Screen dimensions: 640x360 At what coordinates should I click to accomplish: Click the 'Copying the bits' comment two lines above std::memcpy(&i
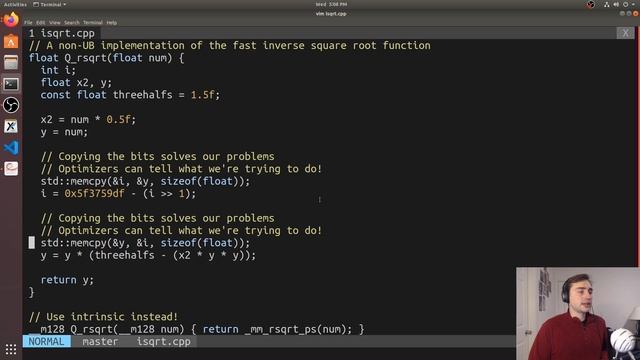[x=158, y=156]
